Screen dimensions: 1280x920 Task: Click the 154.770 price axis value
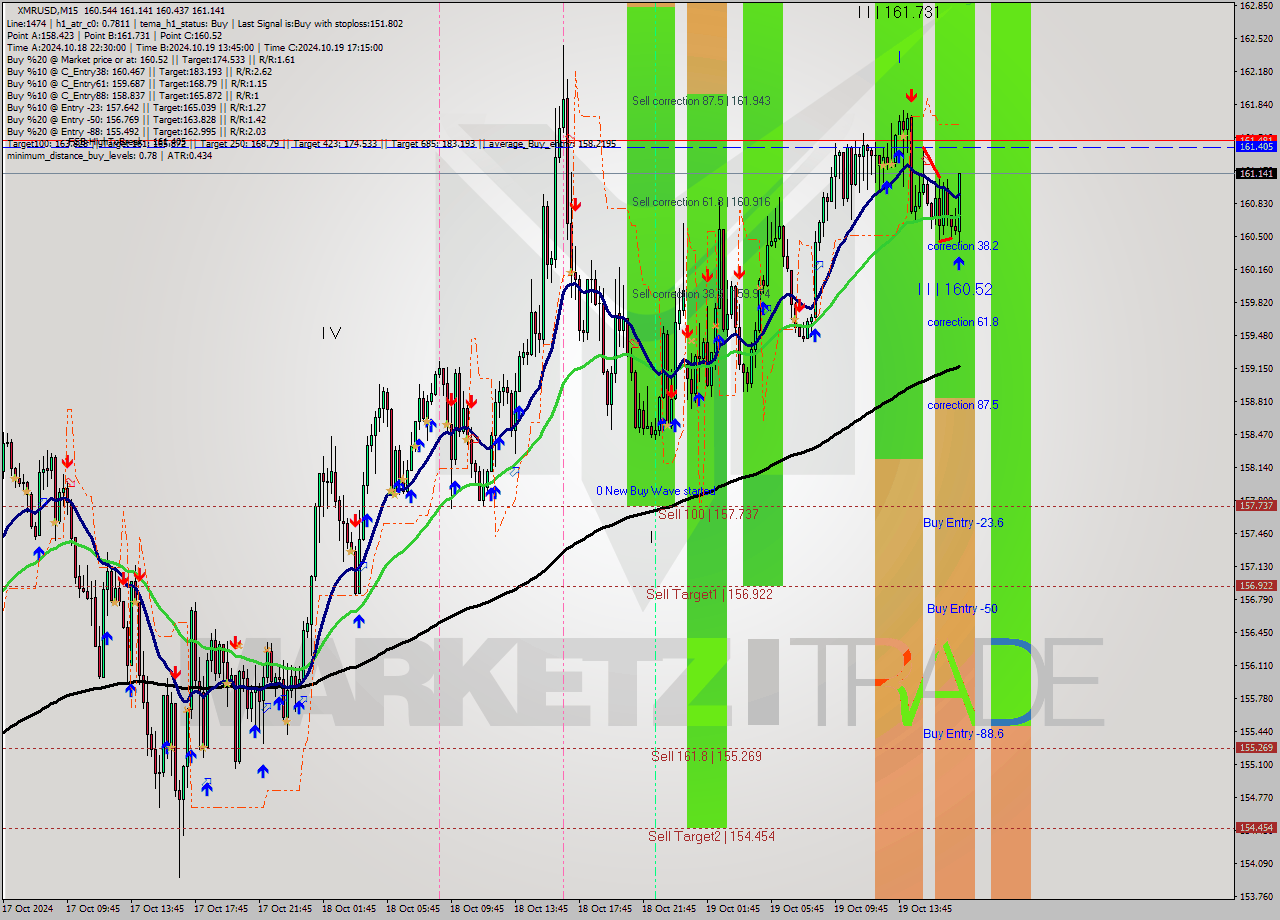tap(1256, 797)
